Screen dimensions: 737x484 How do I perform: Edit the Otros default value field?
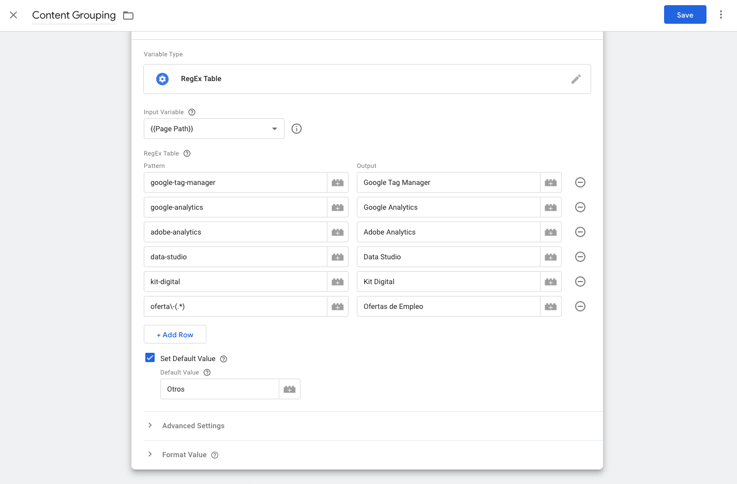[x=220, y=389]
